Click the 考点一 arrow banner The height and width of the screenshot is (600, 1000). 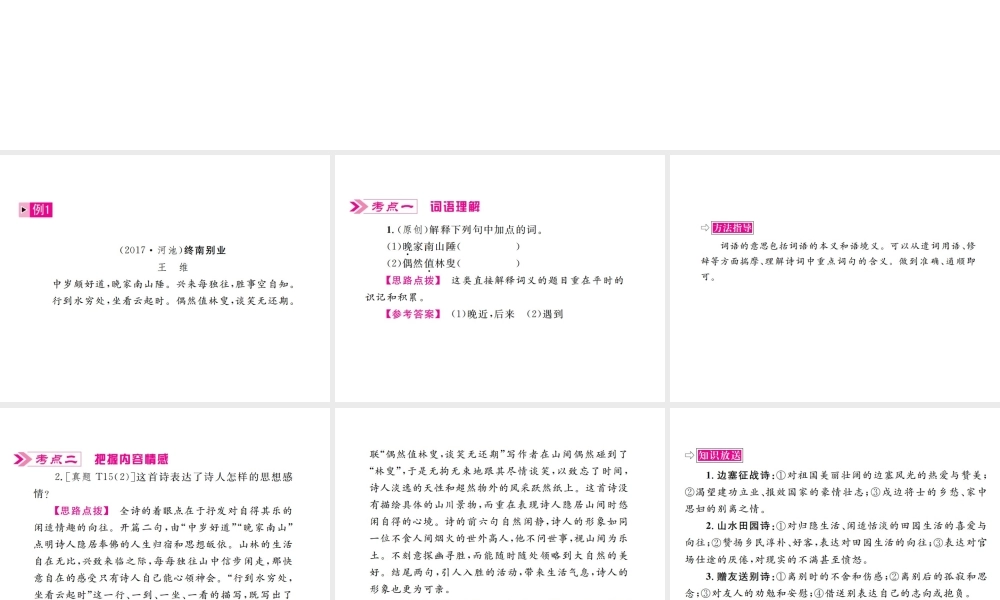383,207
